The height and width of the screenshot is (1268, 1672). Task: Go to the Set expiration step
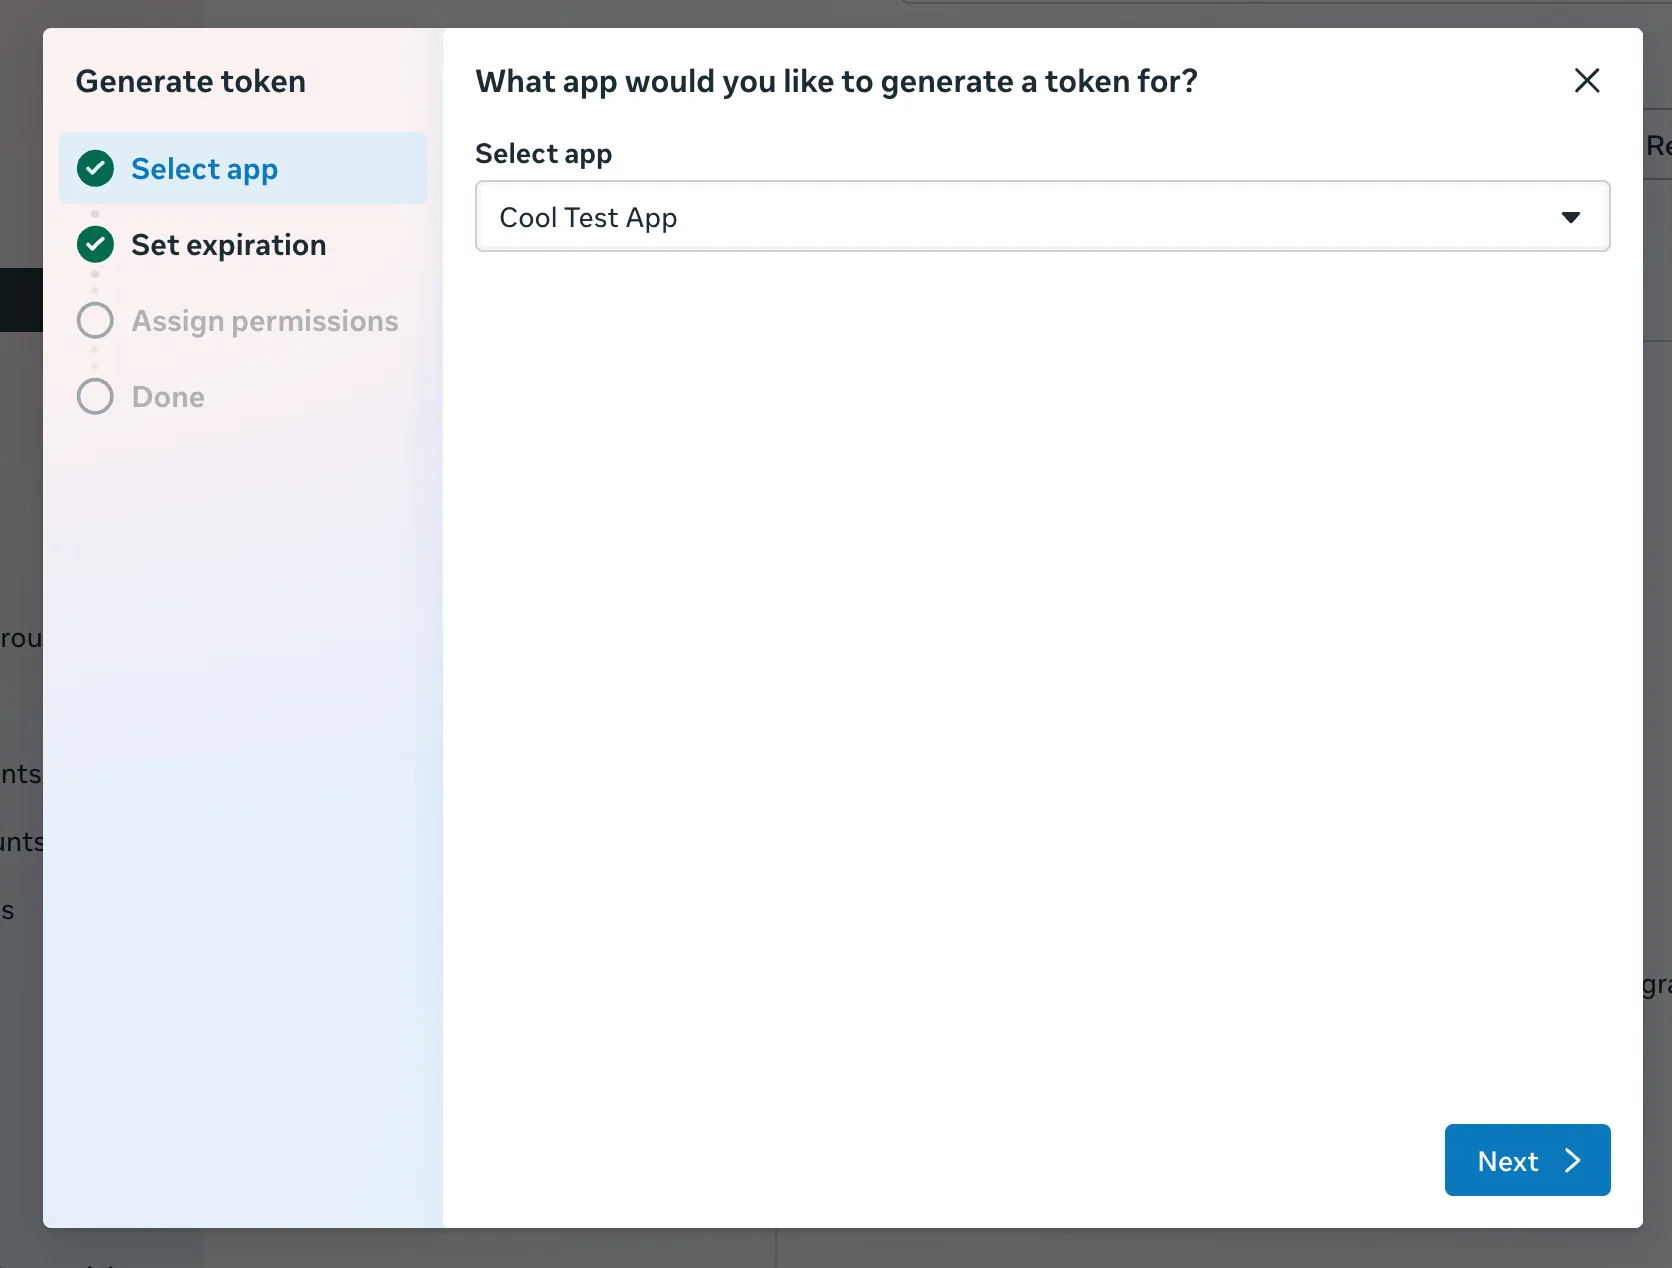(x=243, y=245)
